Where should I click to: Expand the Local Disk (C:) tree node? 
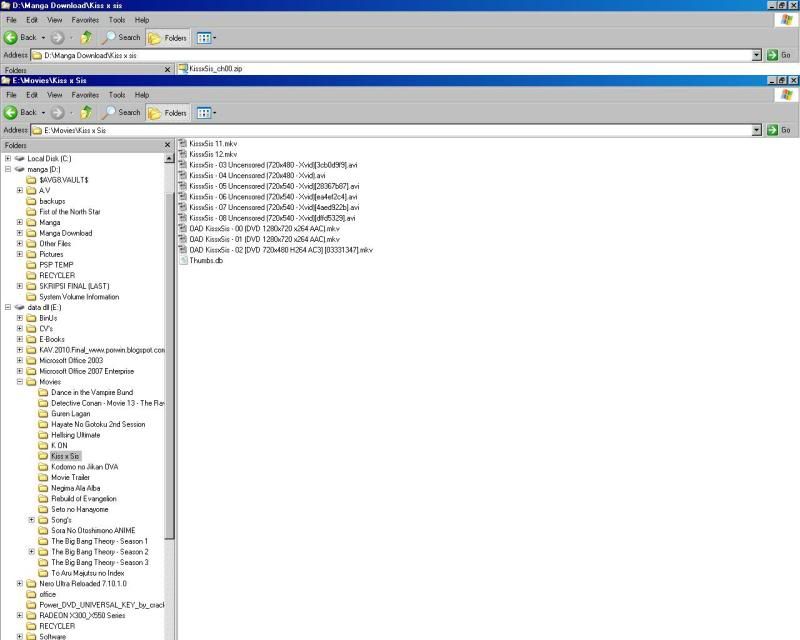[x=8, y=158]
